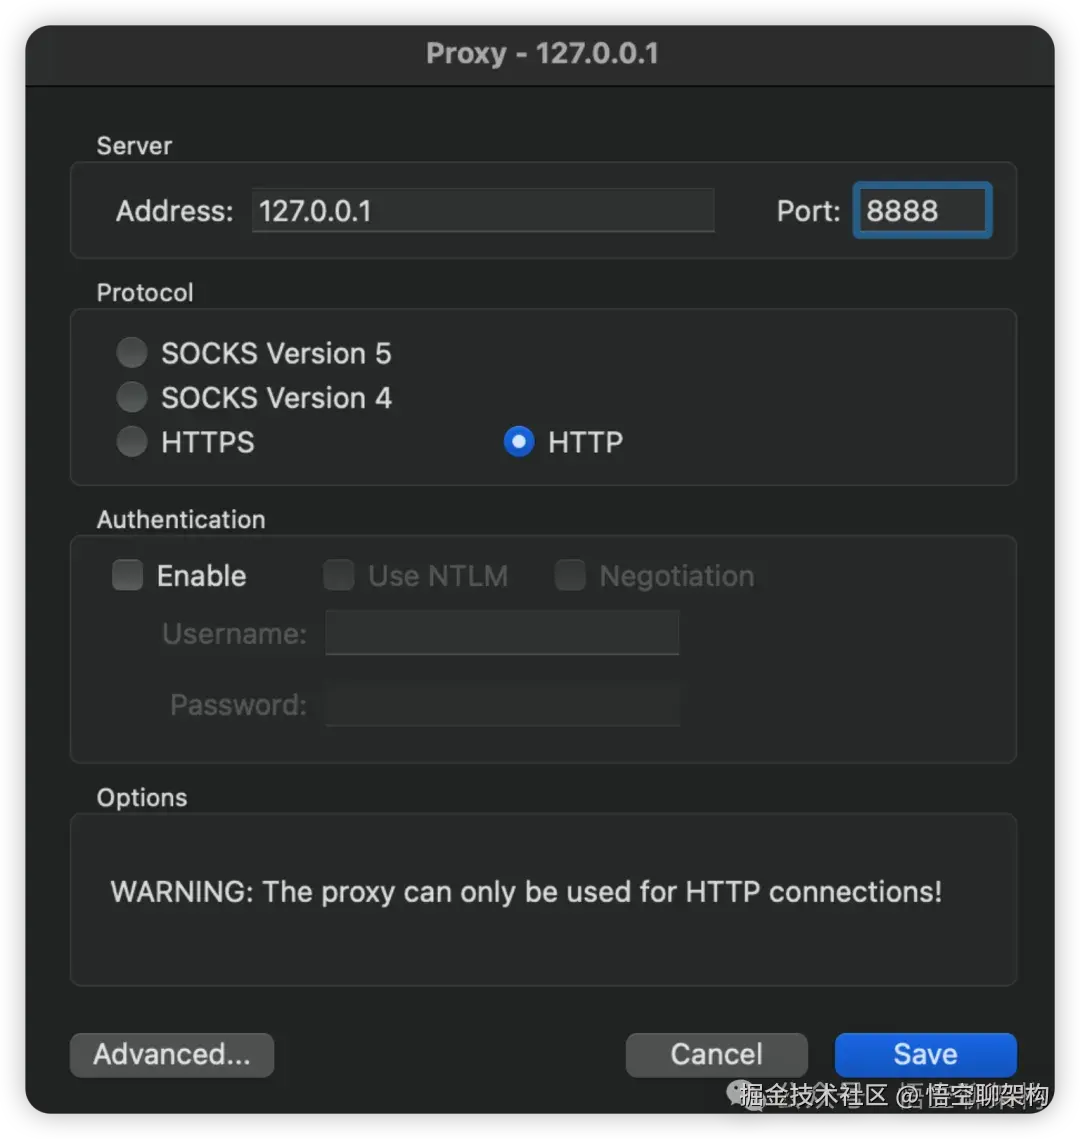Click the Password text field
1080x1139 pixels.
[502, 705]
